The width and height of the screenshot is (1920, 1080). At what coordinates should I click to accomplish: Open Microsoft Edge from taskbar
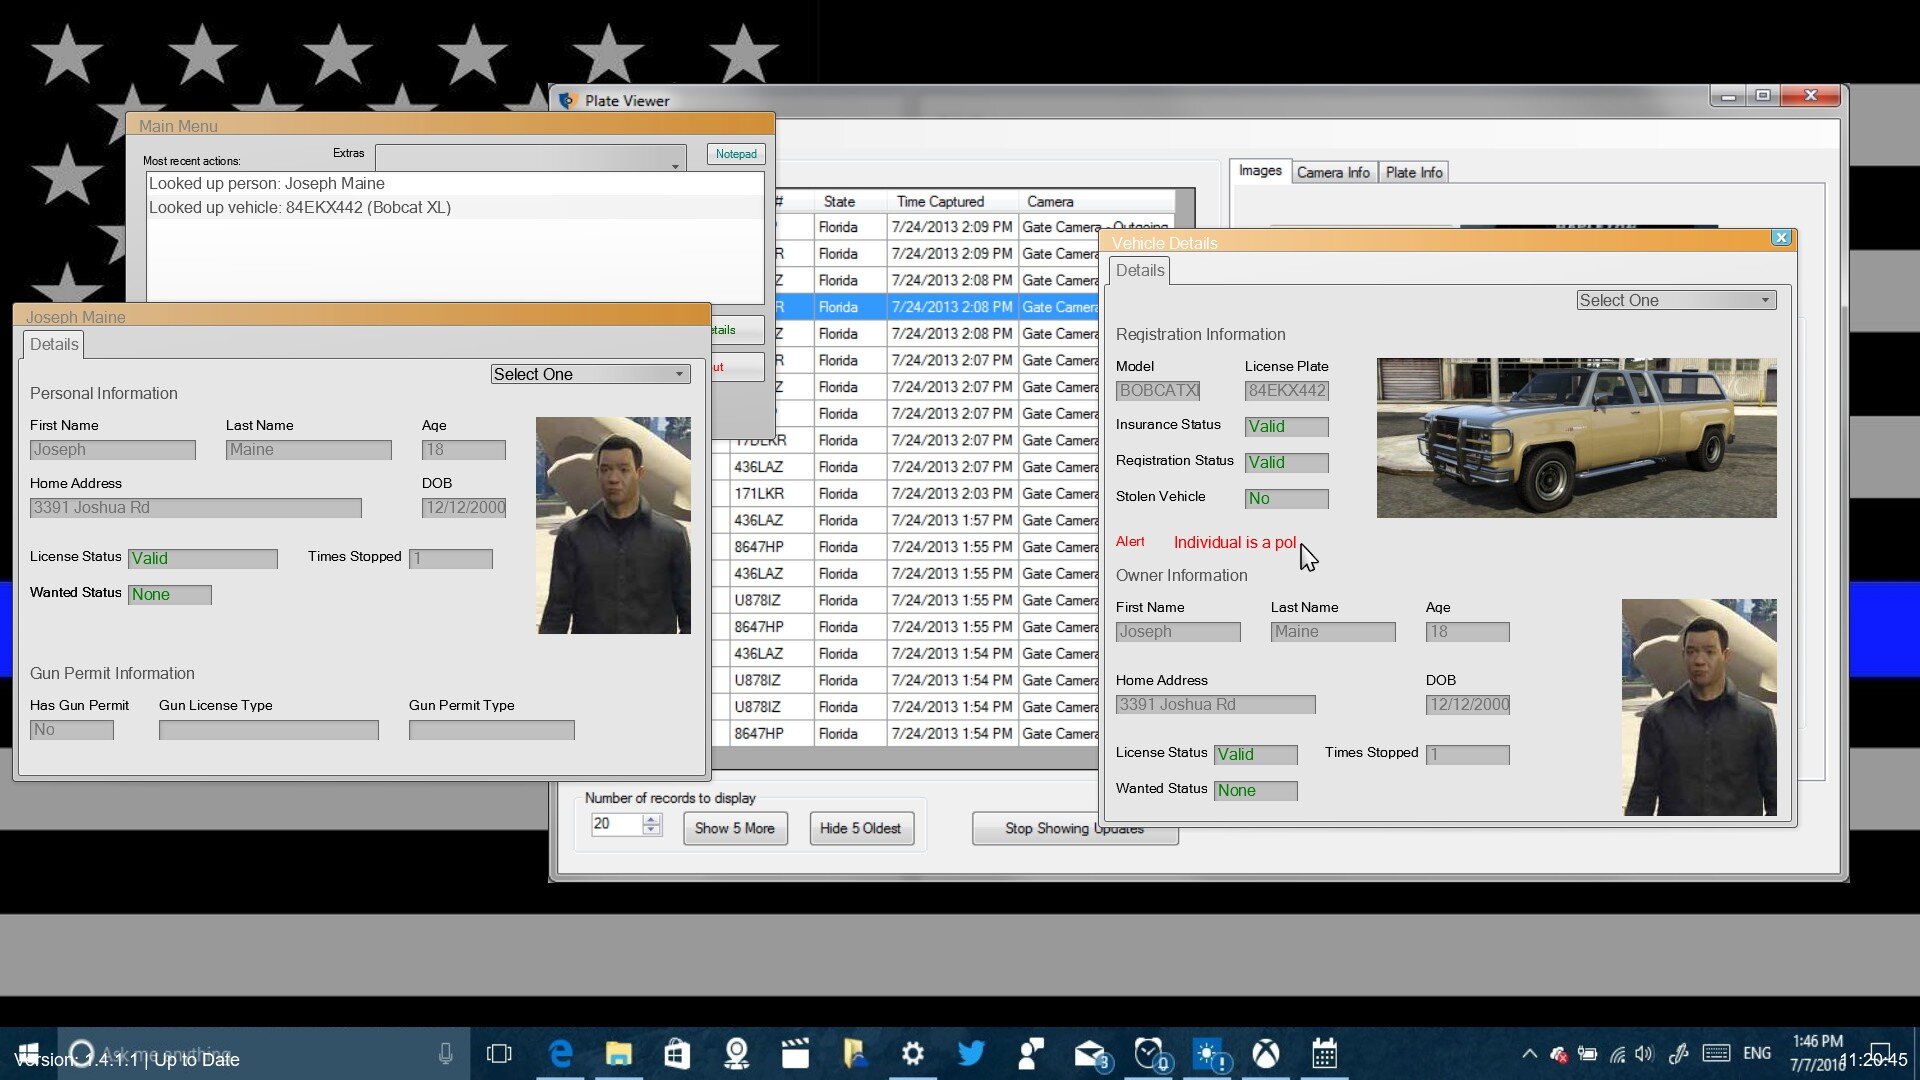coord(561,1054)
